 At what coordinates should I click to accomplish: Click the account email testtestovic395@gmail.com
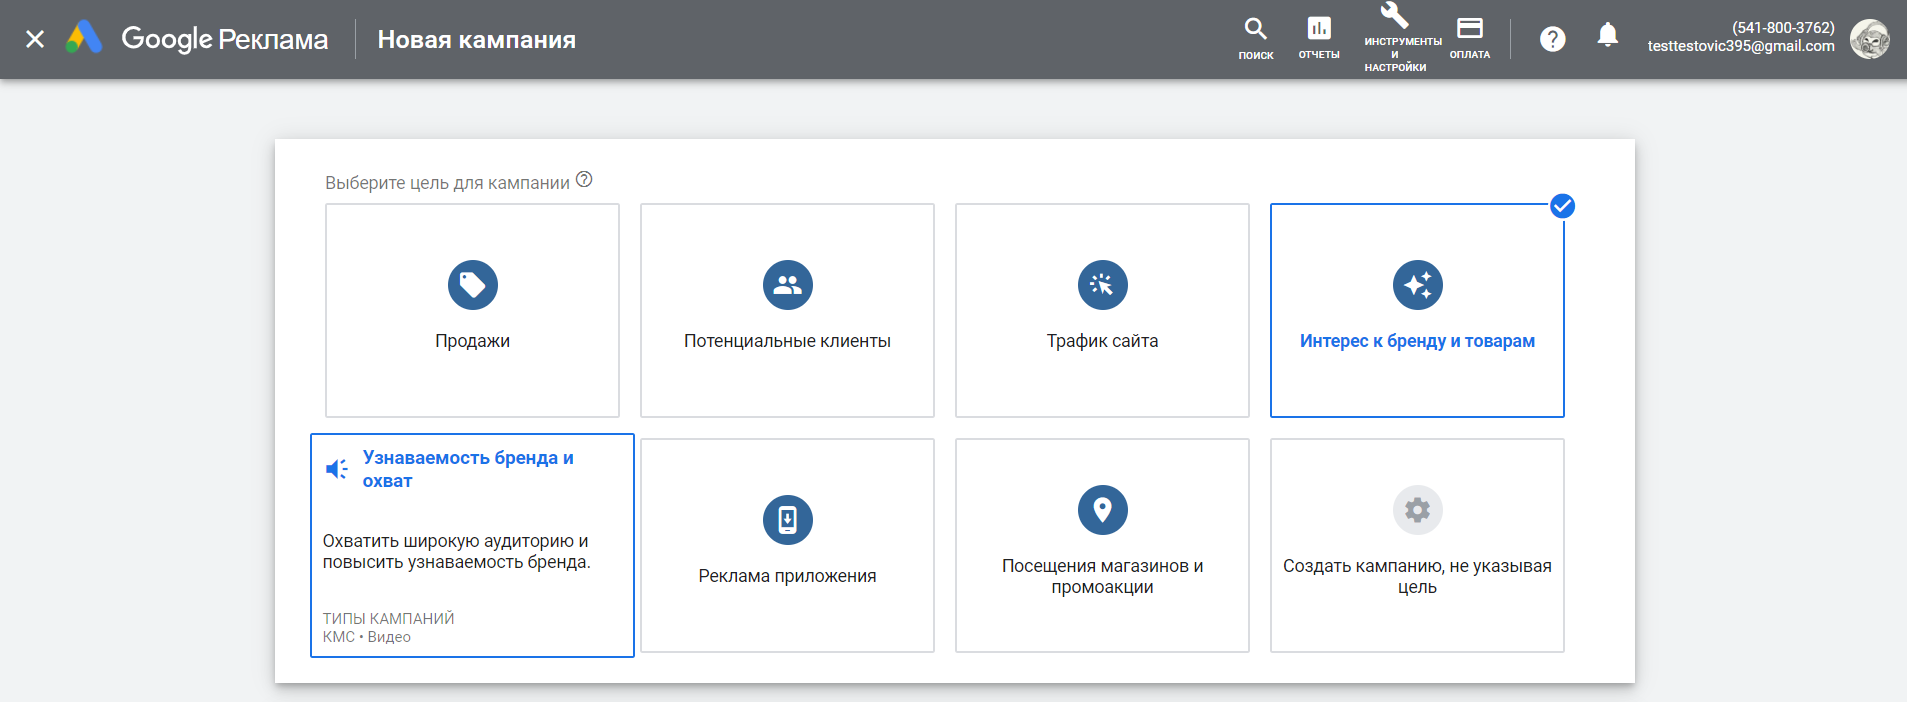point(1741,46)
